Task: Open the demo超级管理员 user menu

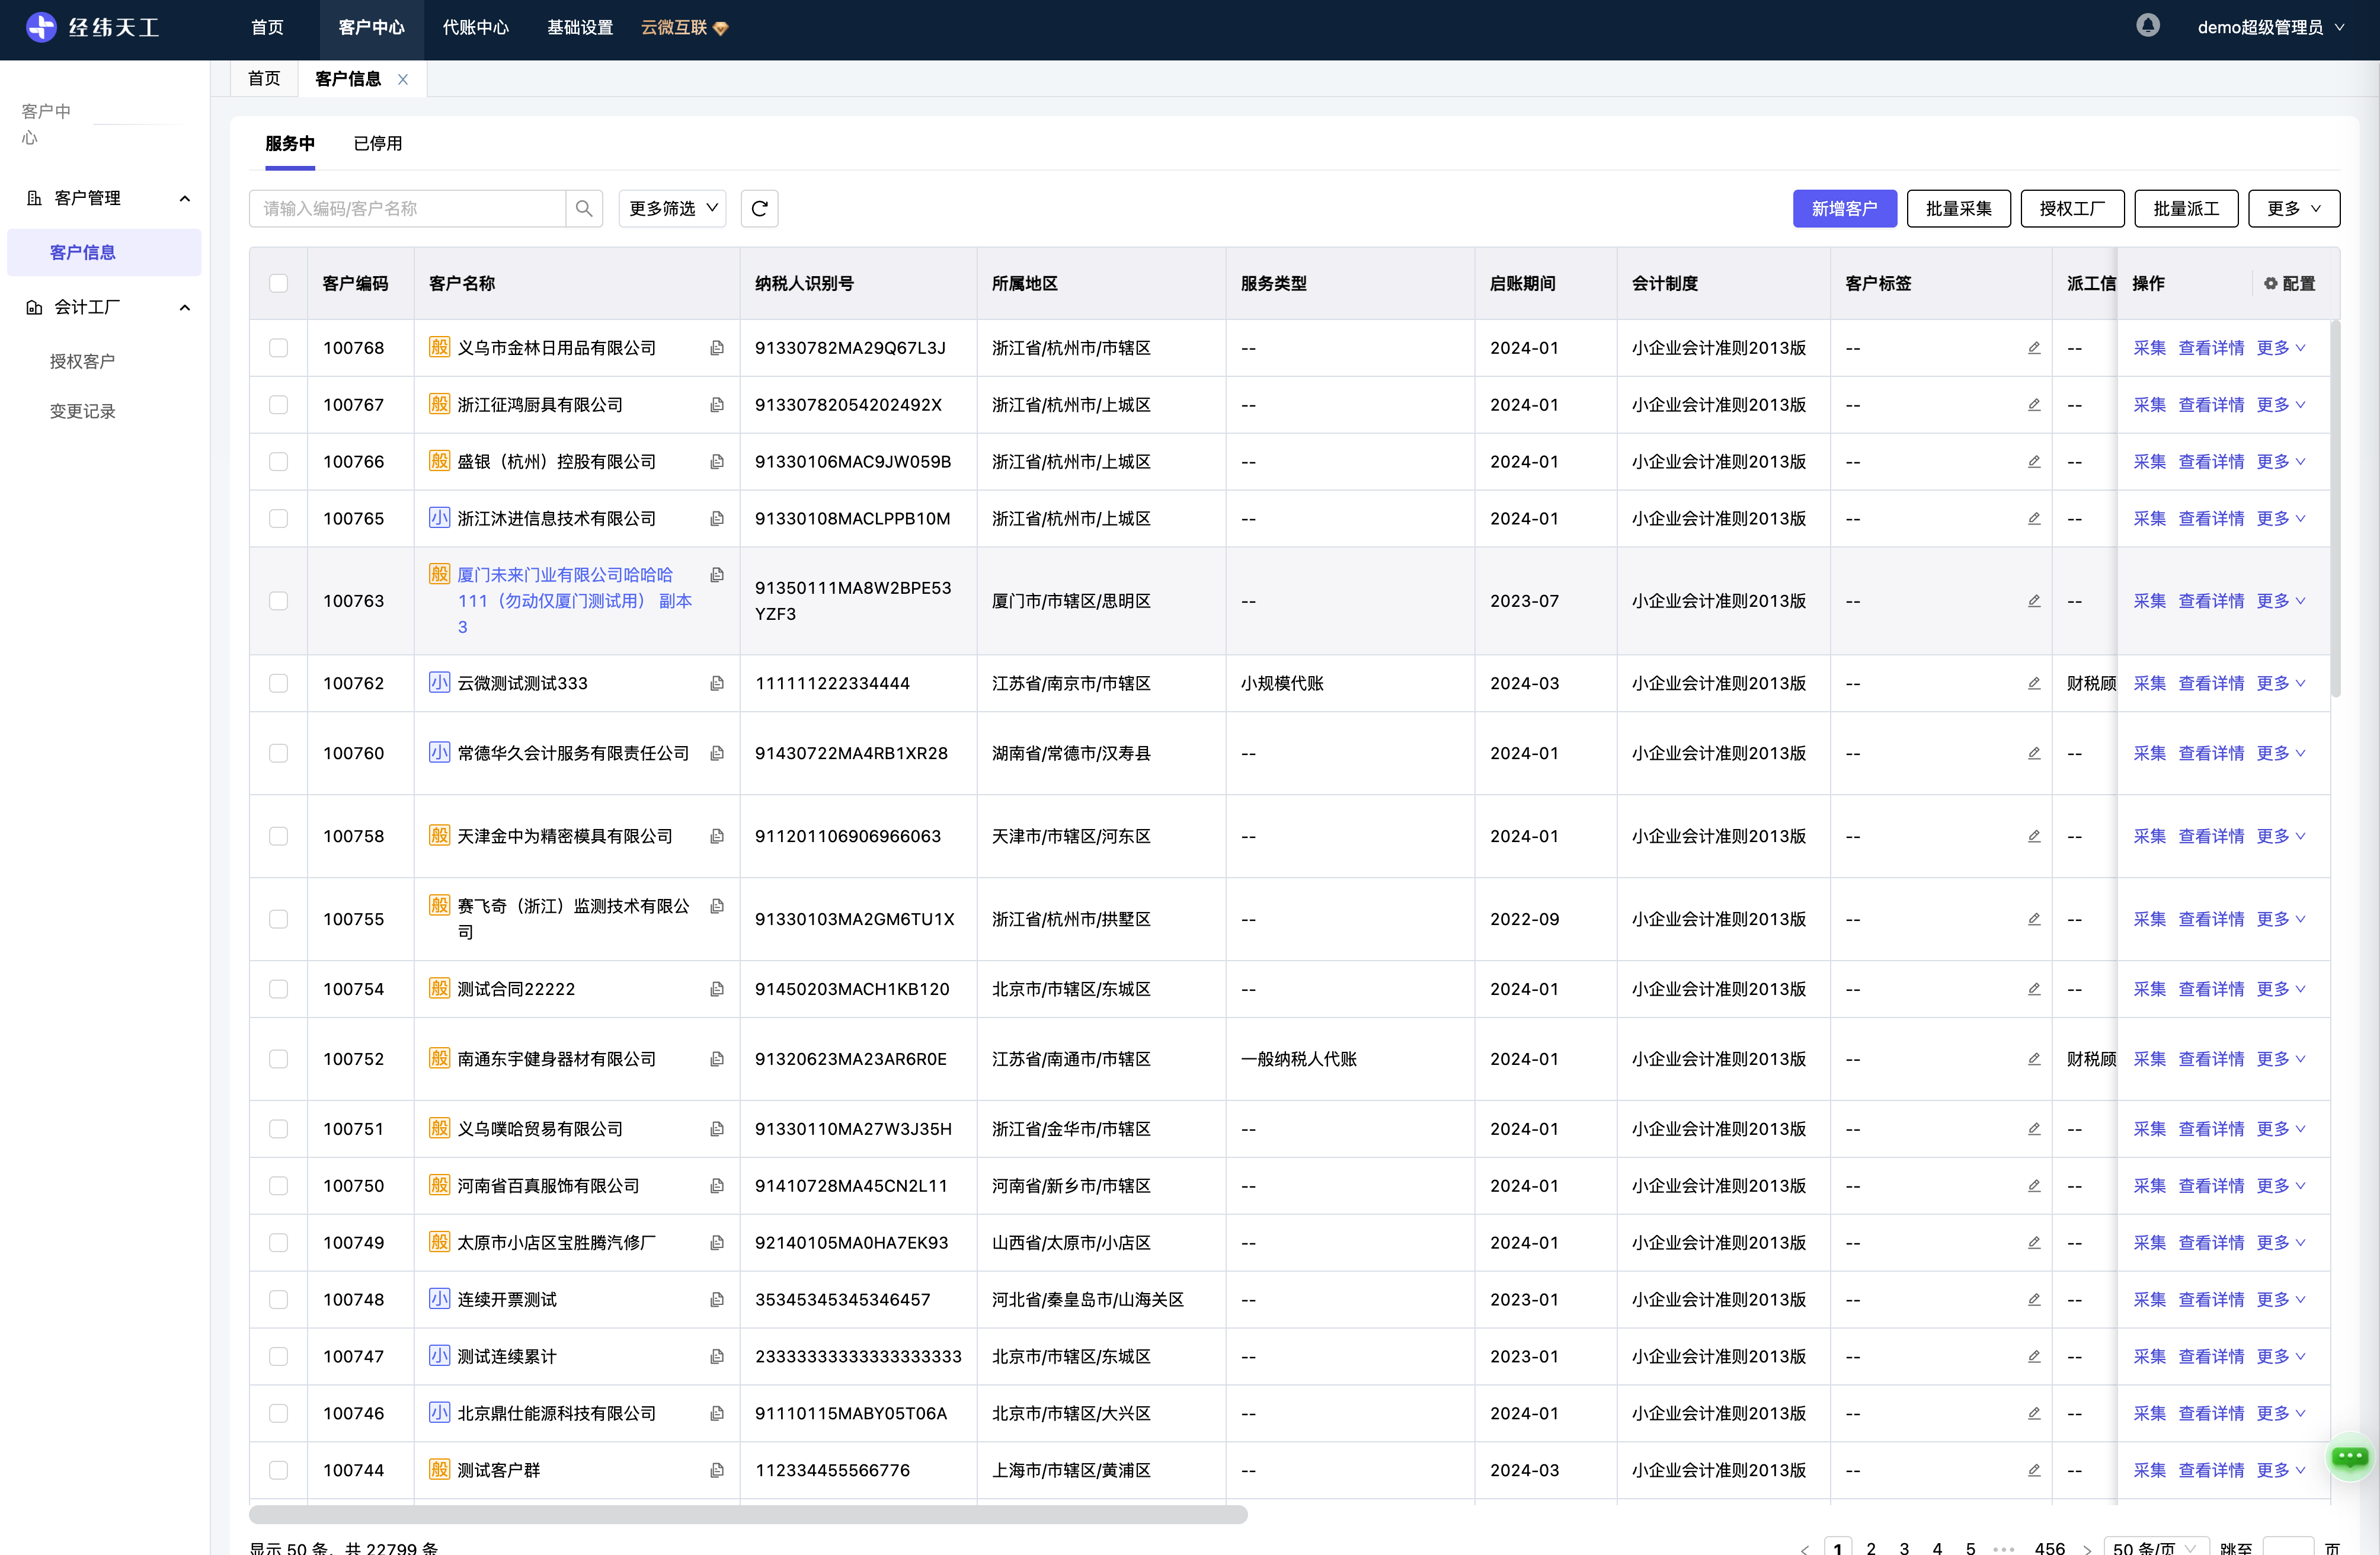Action: pos(2270,28)
